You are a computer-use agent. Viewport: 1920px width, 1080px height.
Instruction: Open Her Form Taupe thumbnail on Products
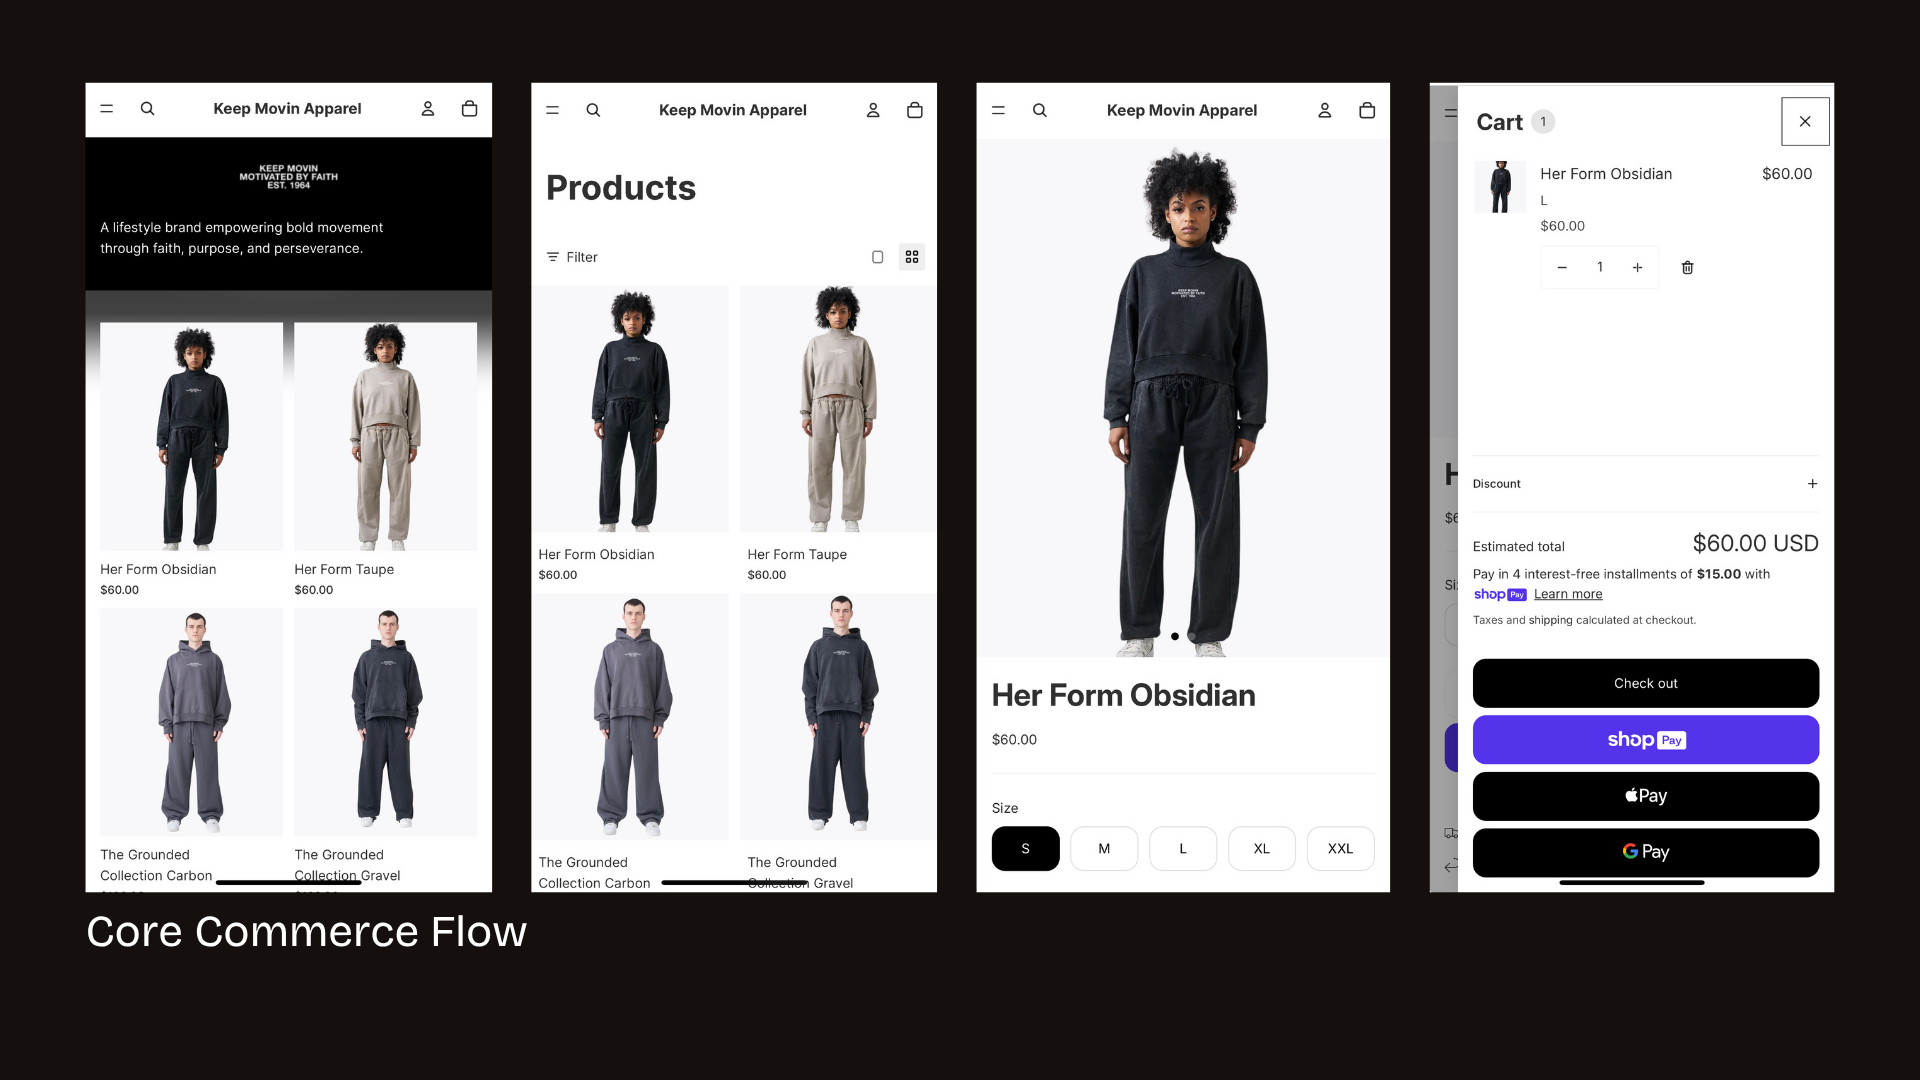point(838,409)
